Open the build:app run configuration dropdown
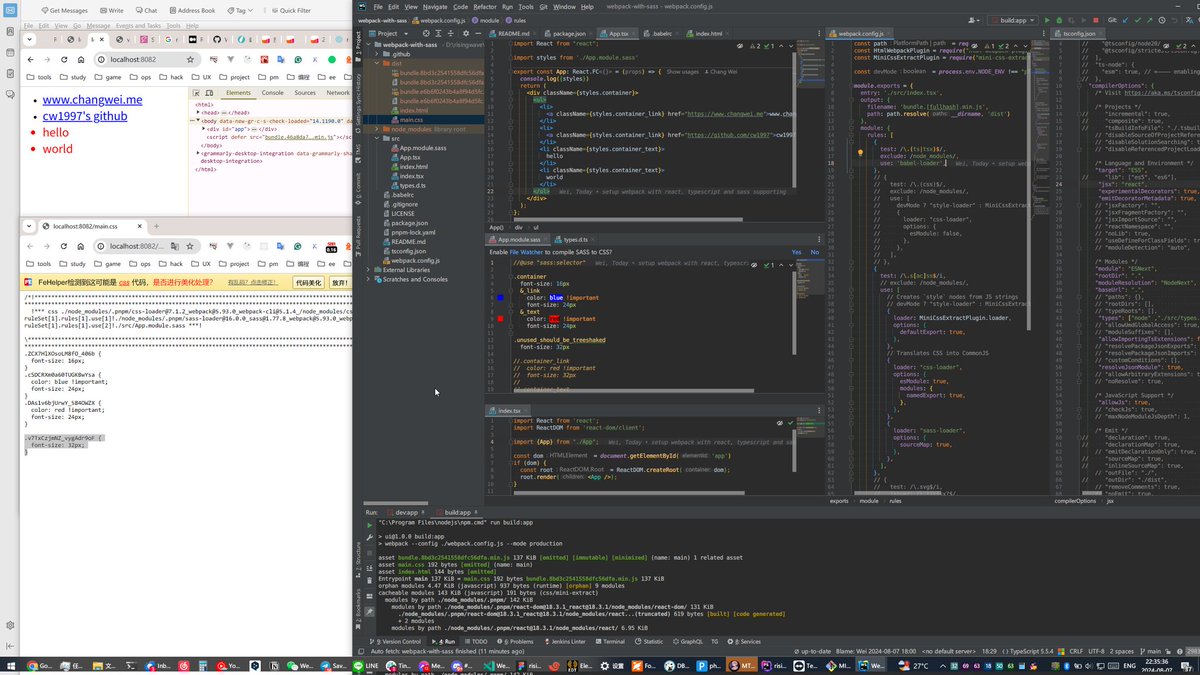The height and width of the screenshot is (675, 1200). tap(1012, 20)
